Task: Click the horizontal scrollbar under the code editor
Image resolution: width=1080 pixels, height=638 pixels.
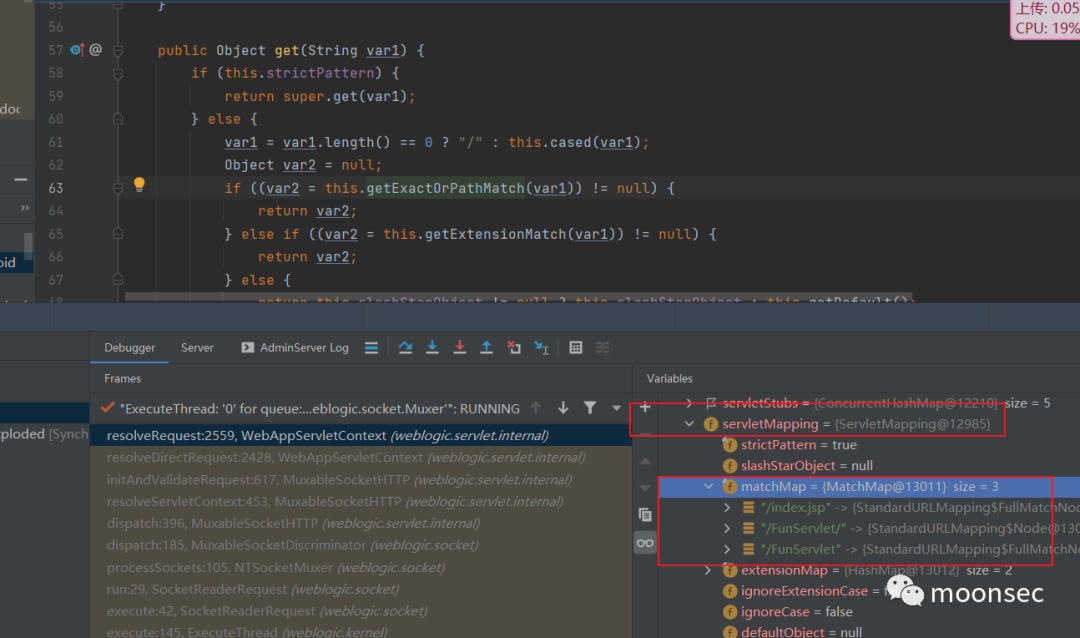Action: click(519, 298)
